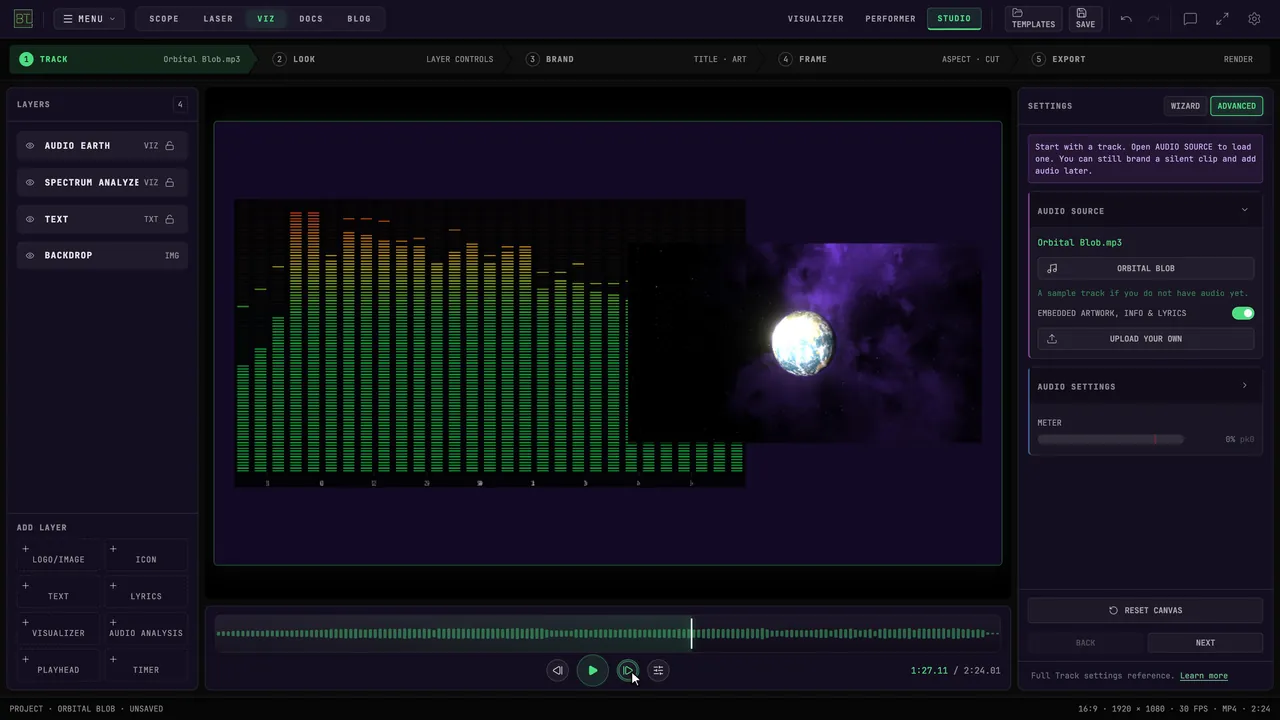The width and height of the screenshot is (1280, 720).
Task: Open the comments speech bubble icon
Action: coord(1190,19)
